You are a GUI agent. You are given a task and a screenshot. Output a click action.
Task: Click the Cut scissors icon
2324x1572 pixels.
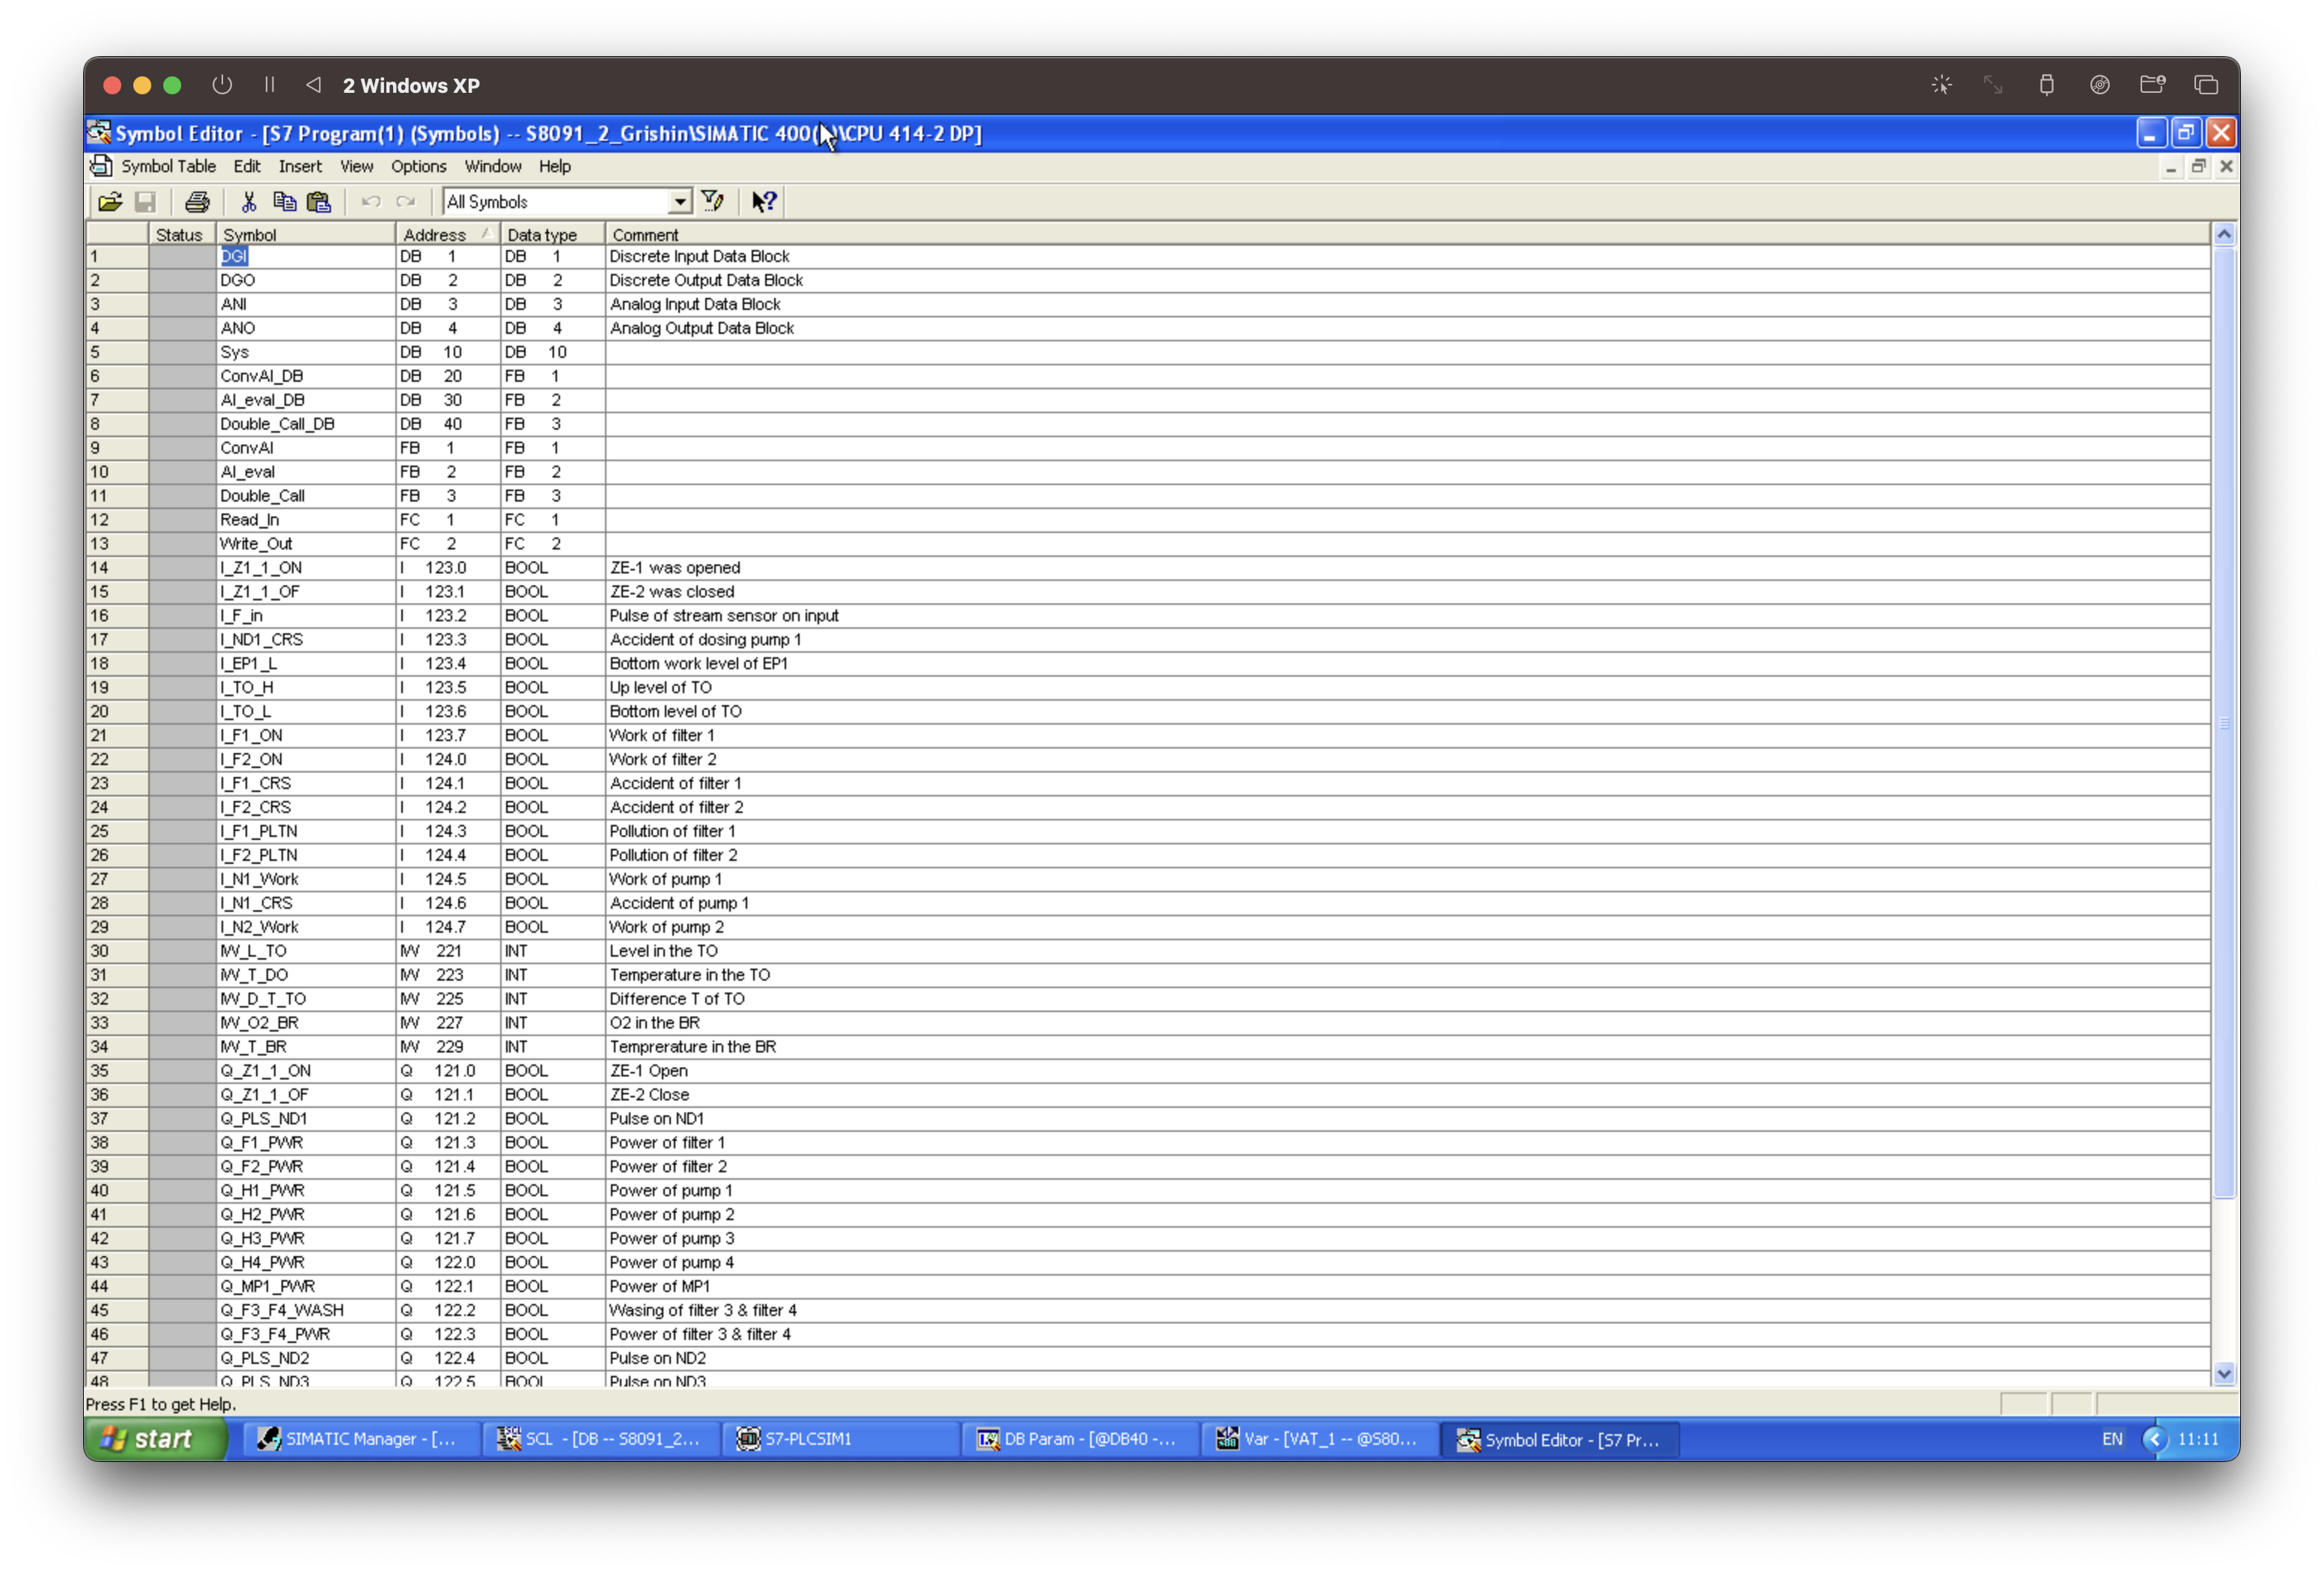pos(249,202)
